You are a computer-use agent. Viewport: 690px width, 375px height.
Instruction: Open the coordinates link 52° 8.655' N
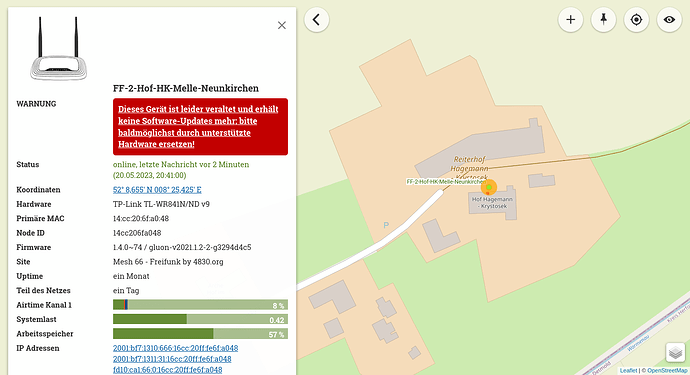157,190
